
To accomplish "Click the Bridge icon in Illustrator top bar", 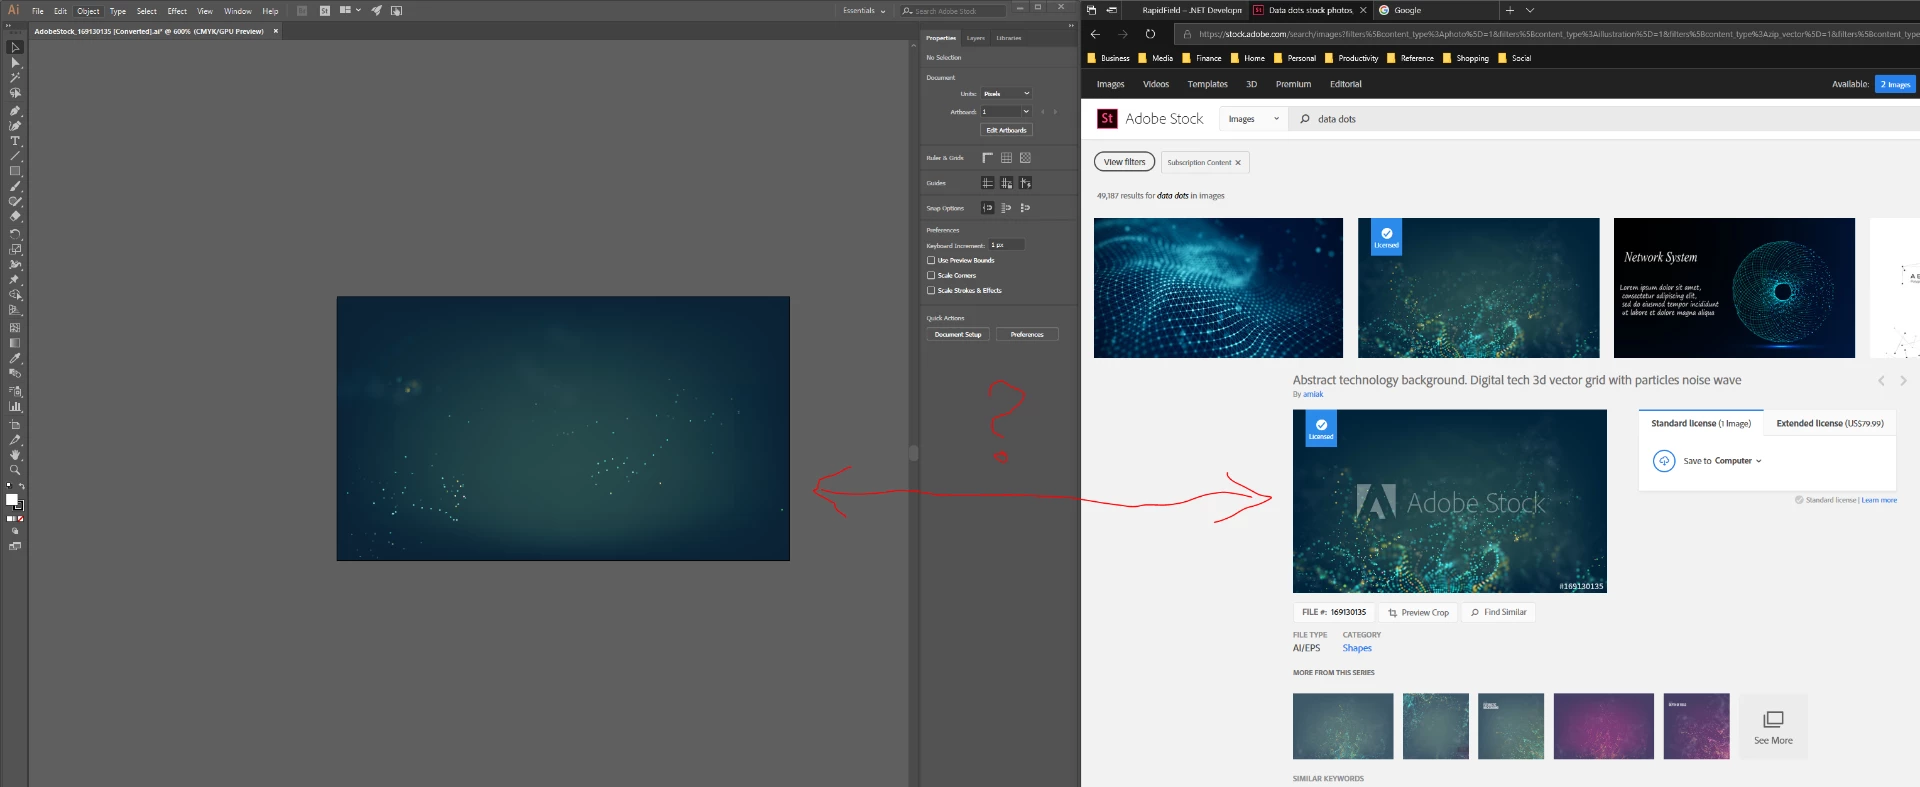I will (x=302, y=10).
